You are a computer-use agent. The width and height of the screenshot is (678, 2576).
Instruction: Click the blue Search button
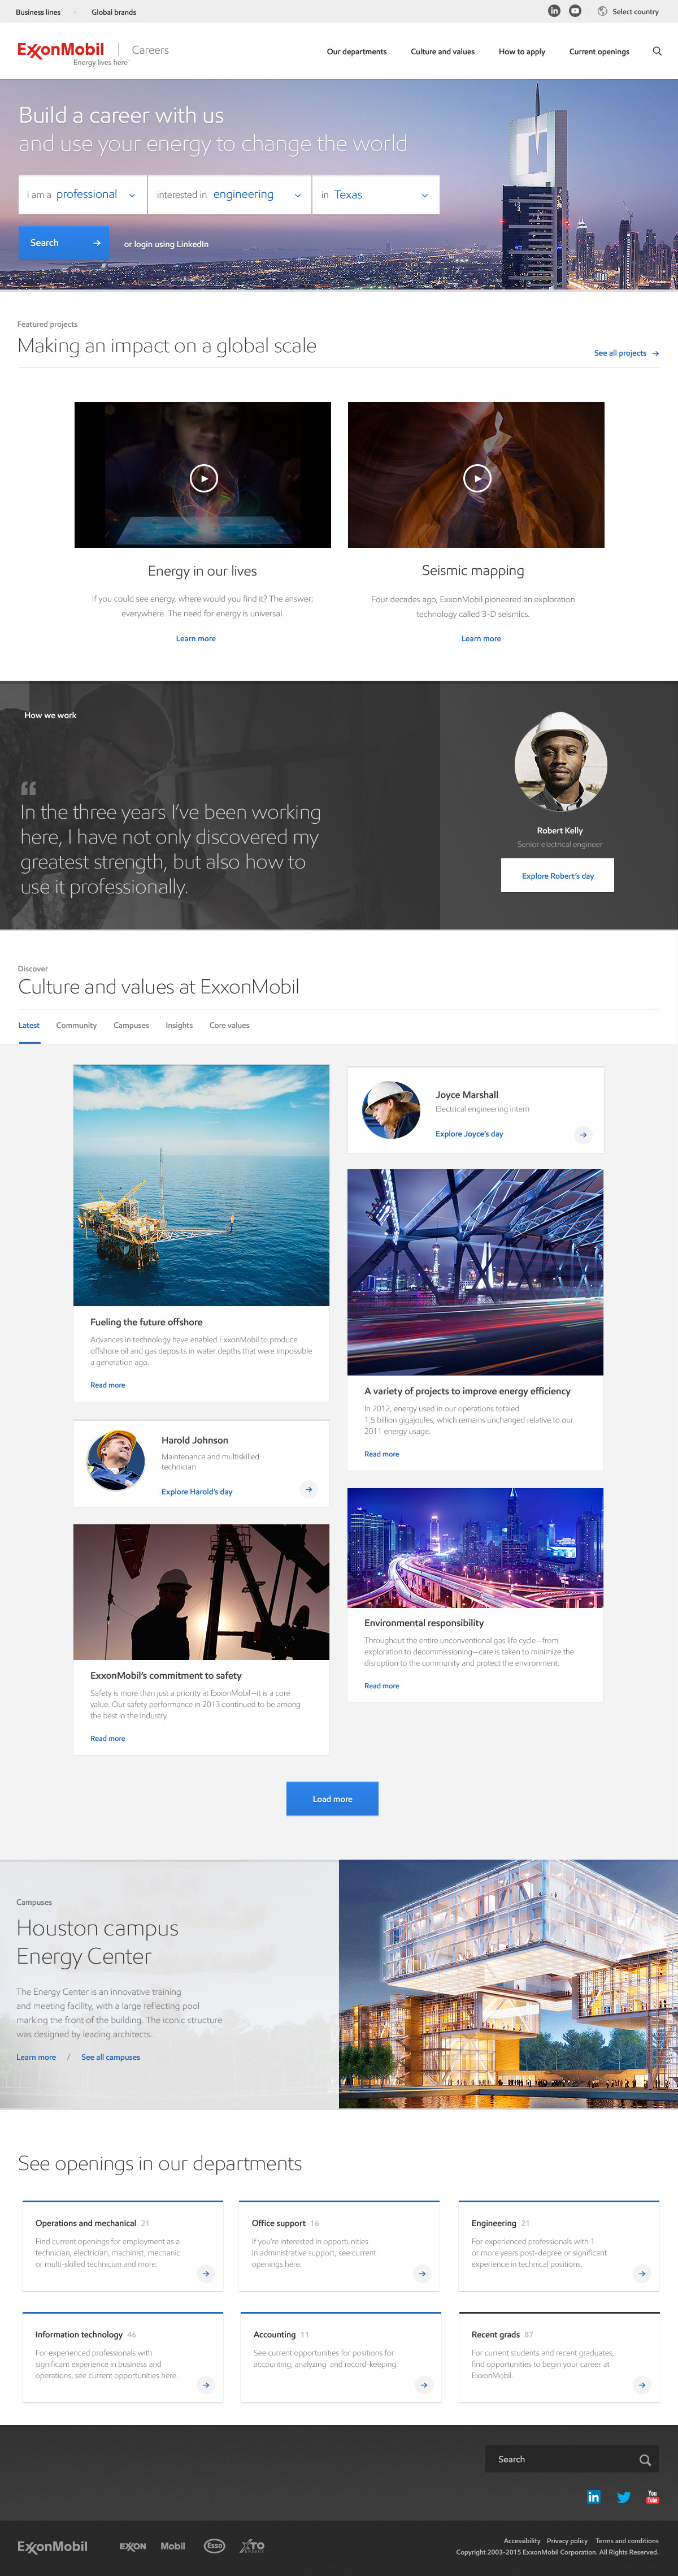click(64, 243)
